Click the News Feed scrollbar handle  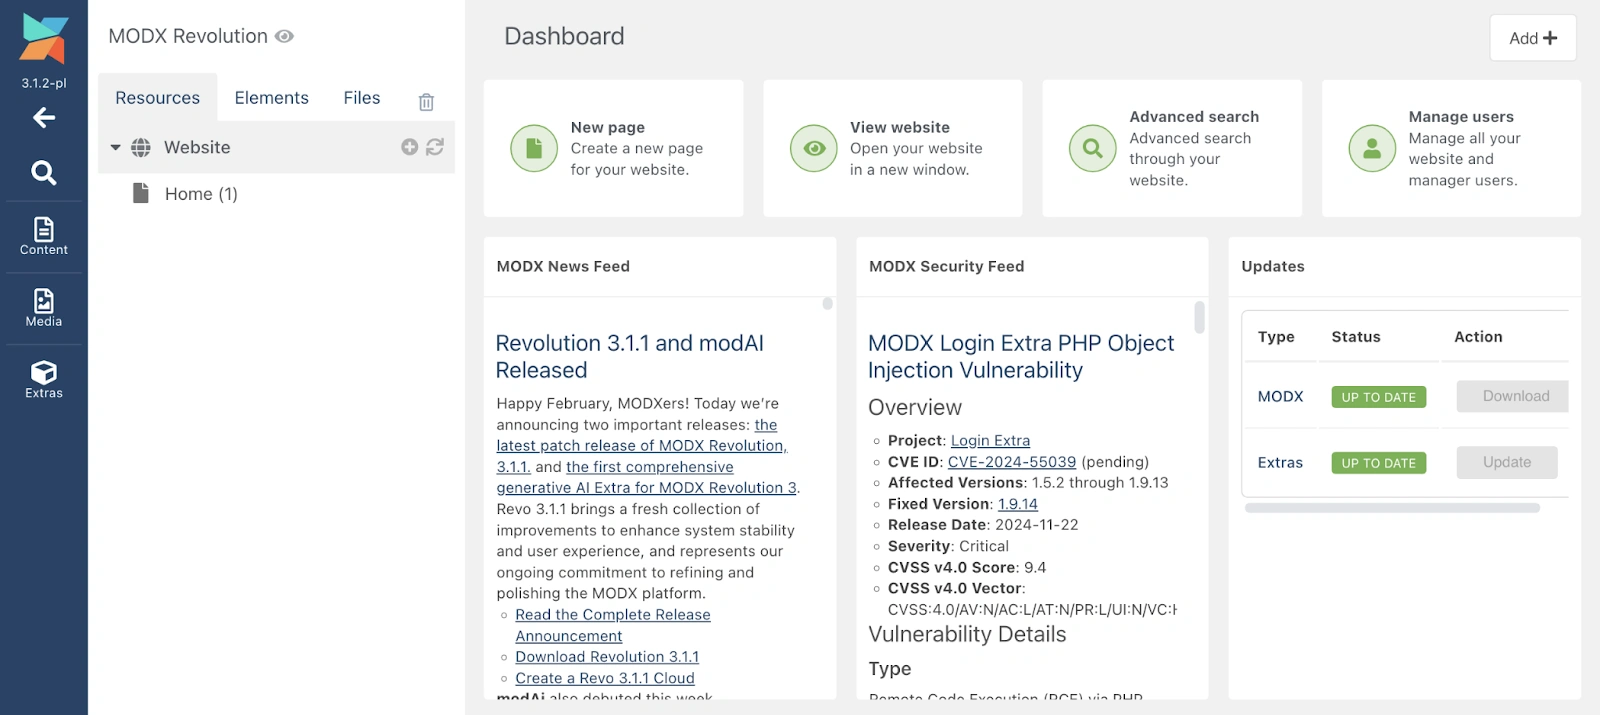point(828,304)
